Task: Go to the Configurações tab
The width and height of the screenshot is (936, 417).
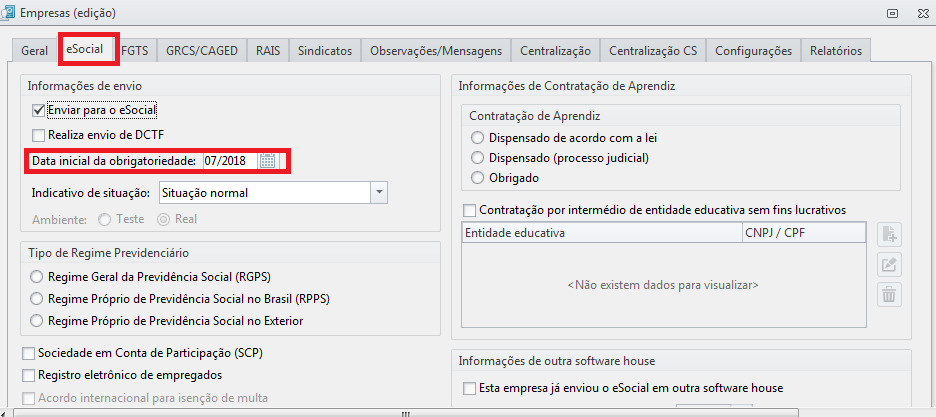Action: pos(753,51)
